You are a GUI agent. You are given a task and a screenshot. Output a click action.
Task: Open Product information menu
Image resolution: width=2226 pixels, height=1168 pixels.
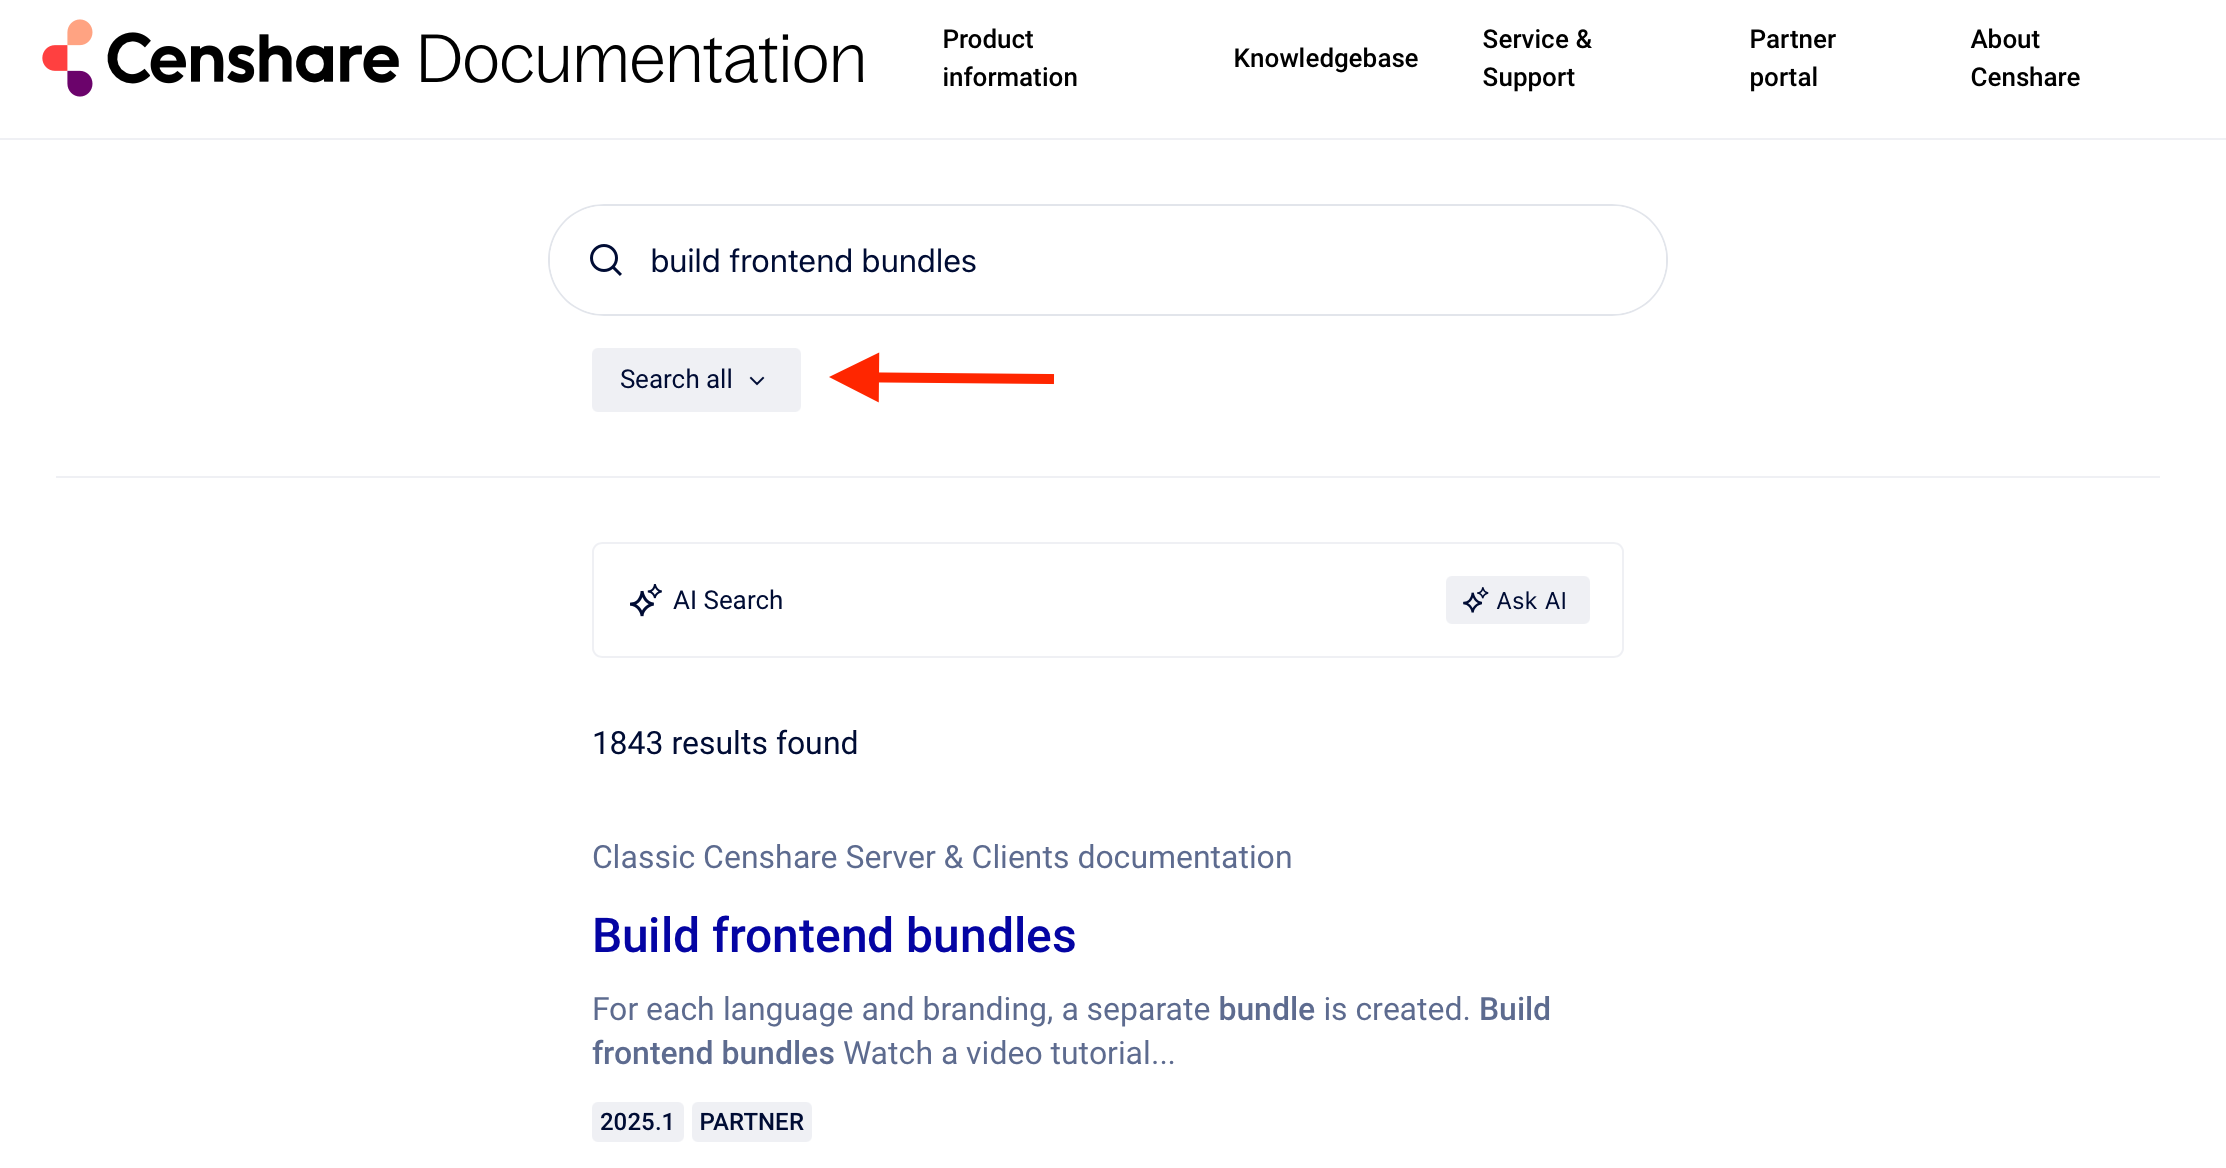(x=1009, y=58)
